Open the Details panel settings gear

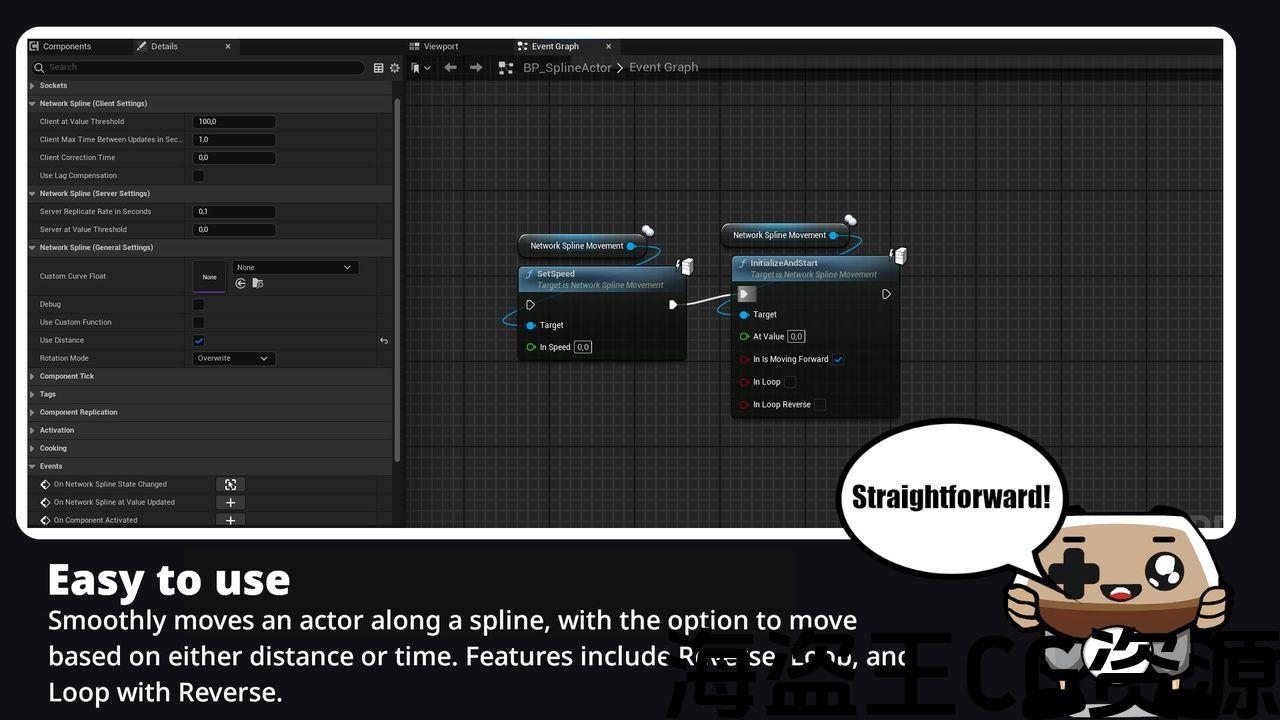[x=394, y=68]
